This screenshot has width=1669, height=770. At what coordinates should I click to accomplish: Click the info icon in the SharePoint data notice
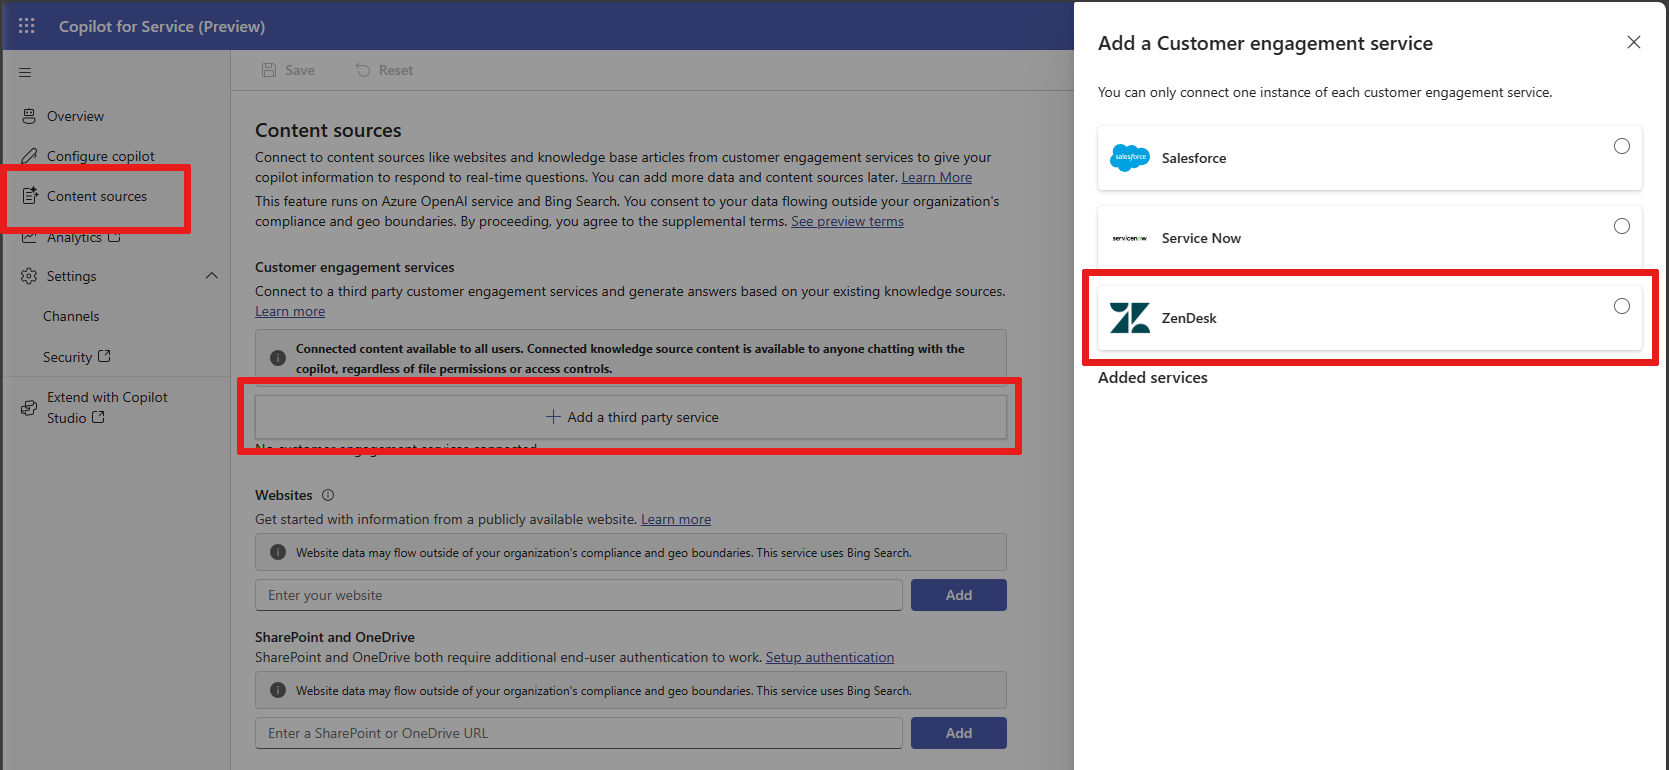point(278,690)
